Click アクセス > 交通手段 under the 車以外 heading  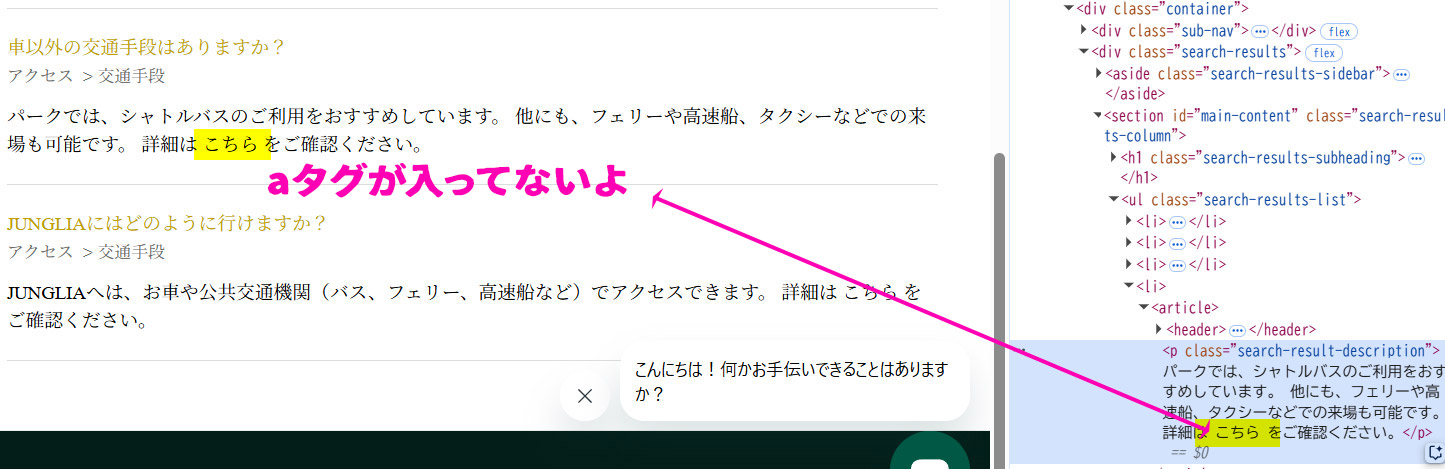pos(86,76)
